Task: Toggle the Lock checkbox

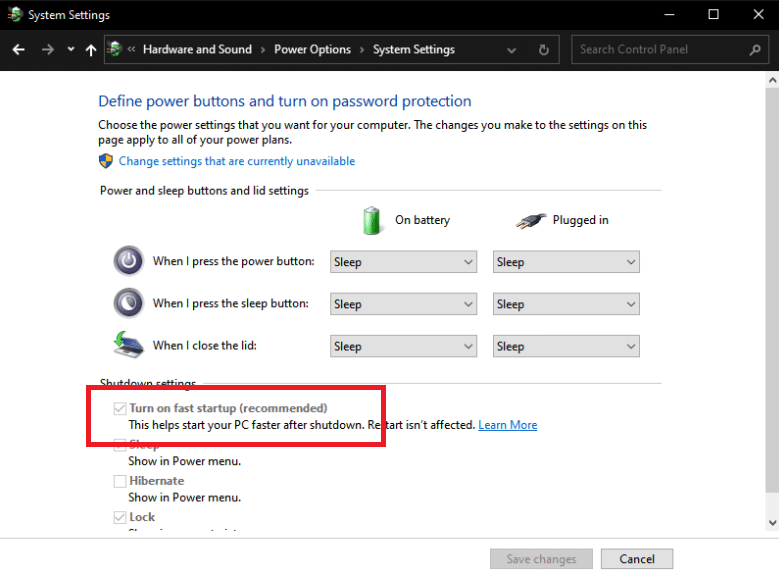Action: tap(121, 517)
